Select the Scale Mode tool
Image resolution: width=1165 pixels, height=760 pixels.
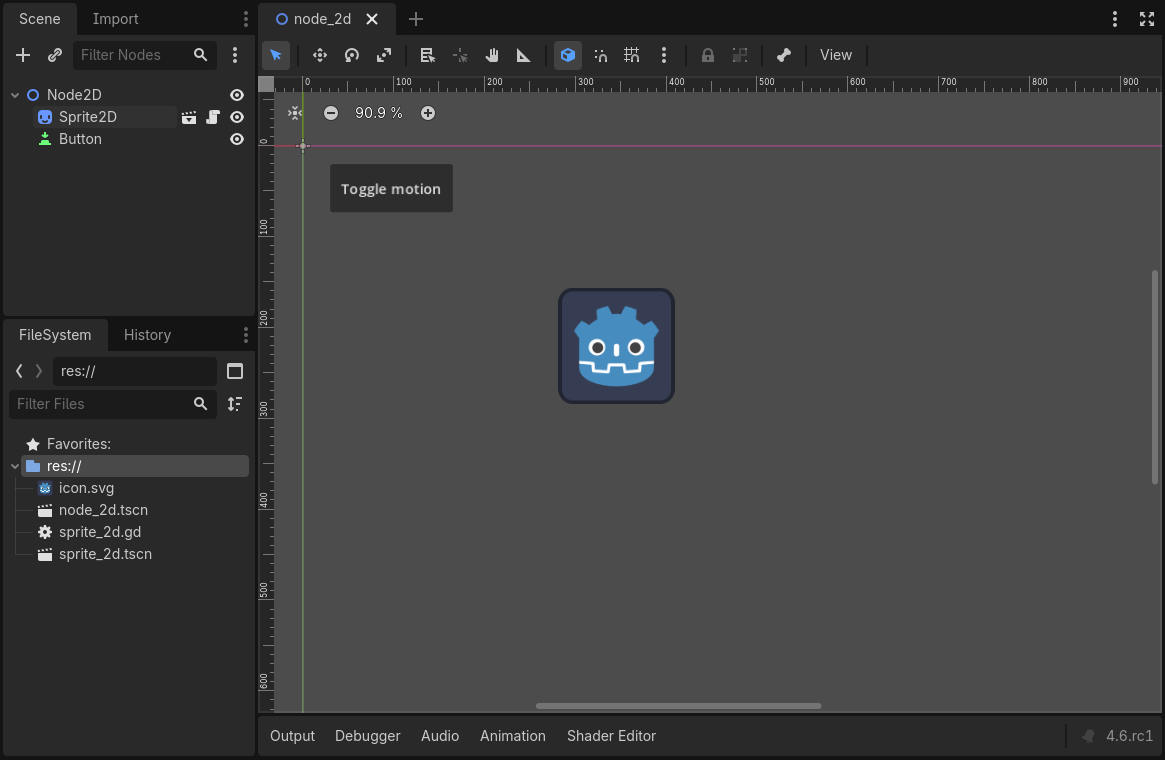point(384,55)
